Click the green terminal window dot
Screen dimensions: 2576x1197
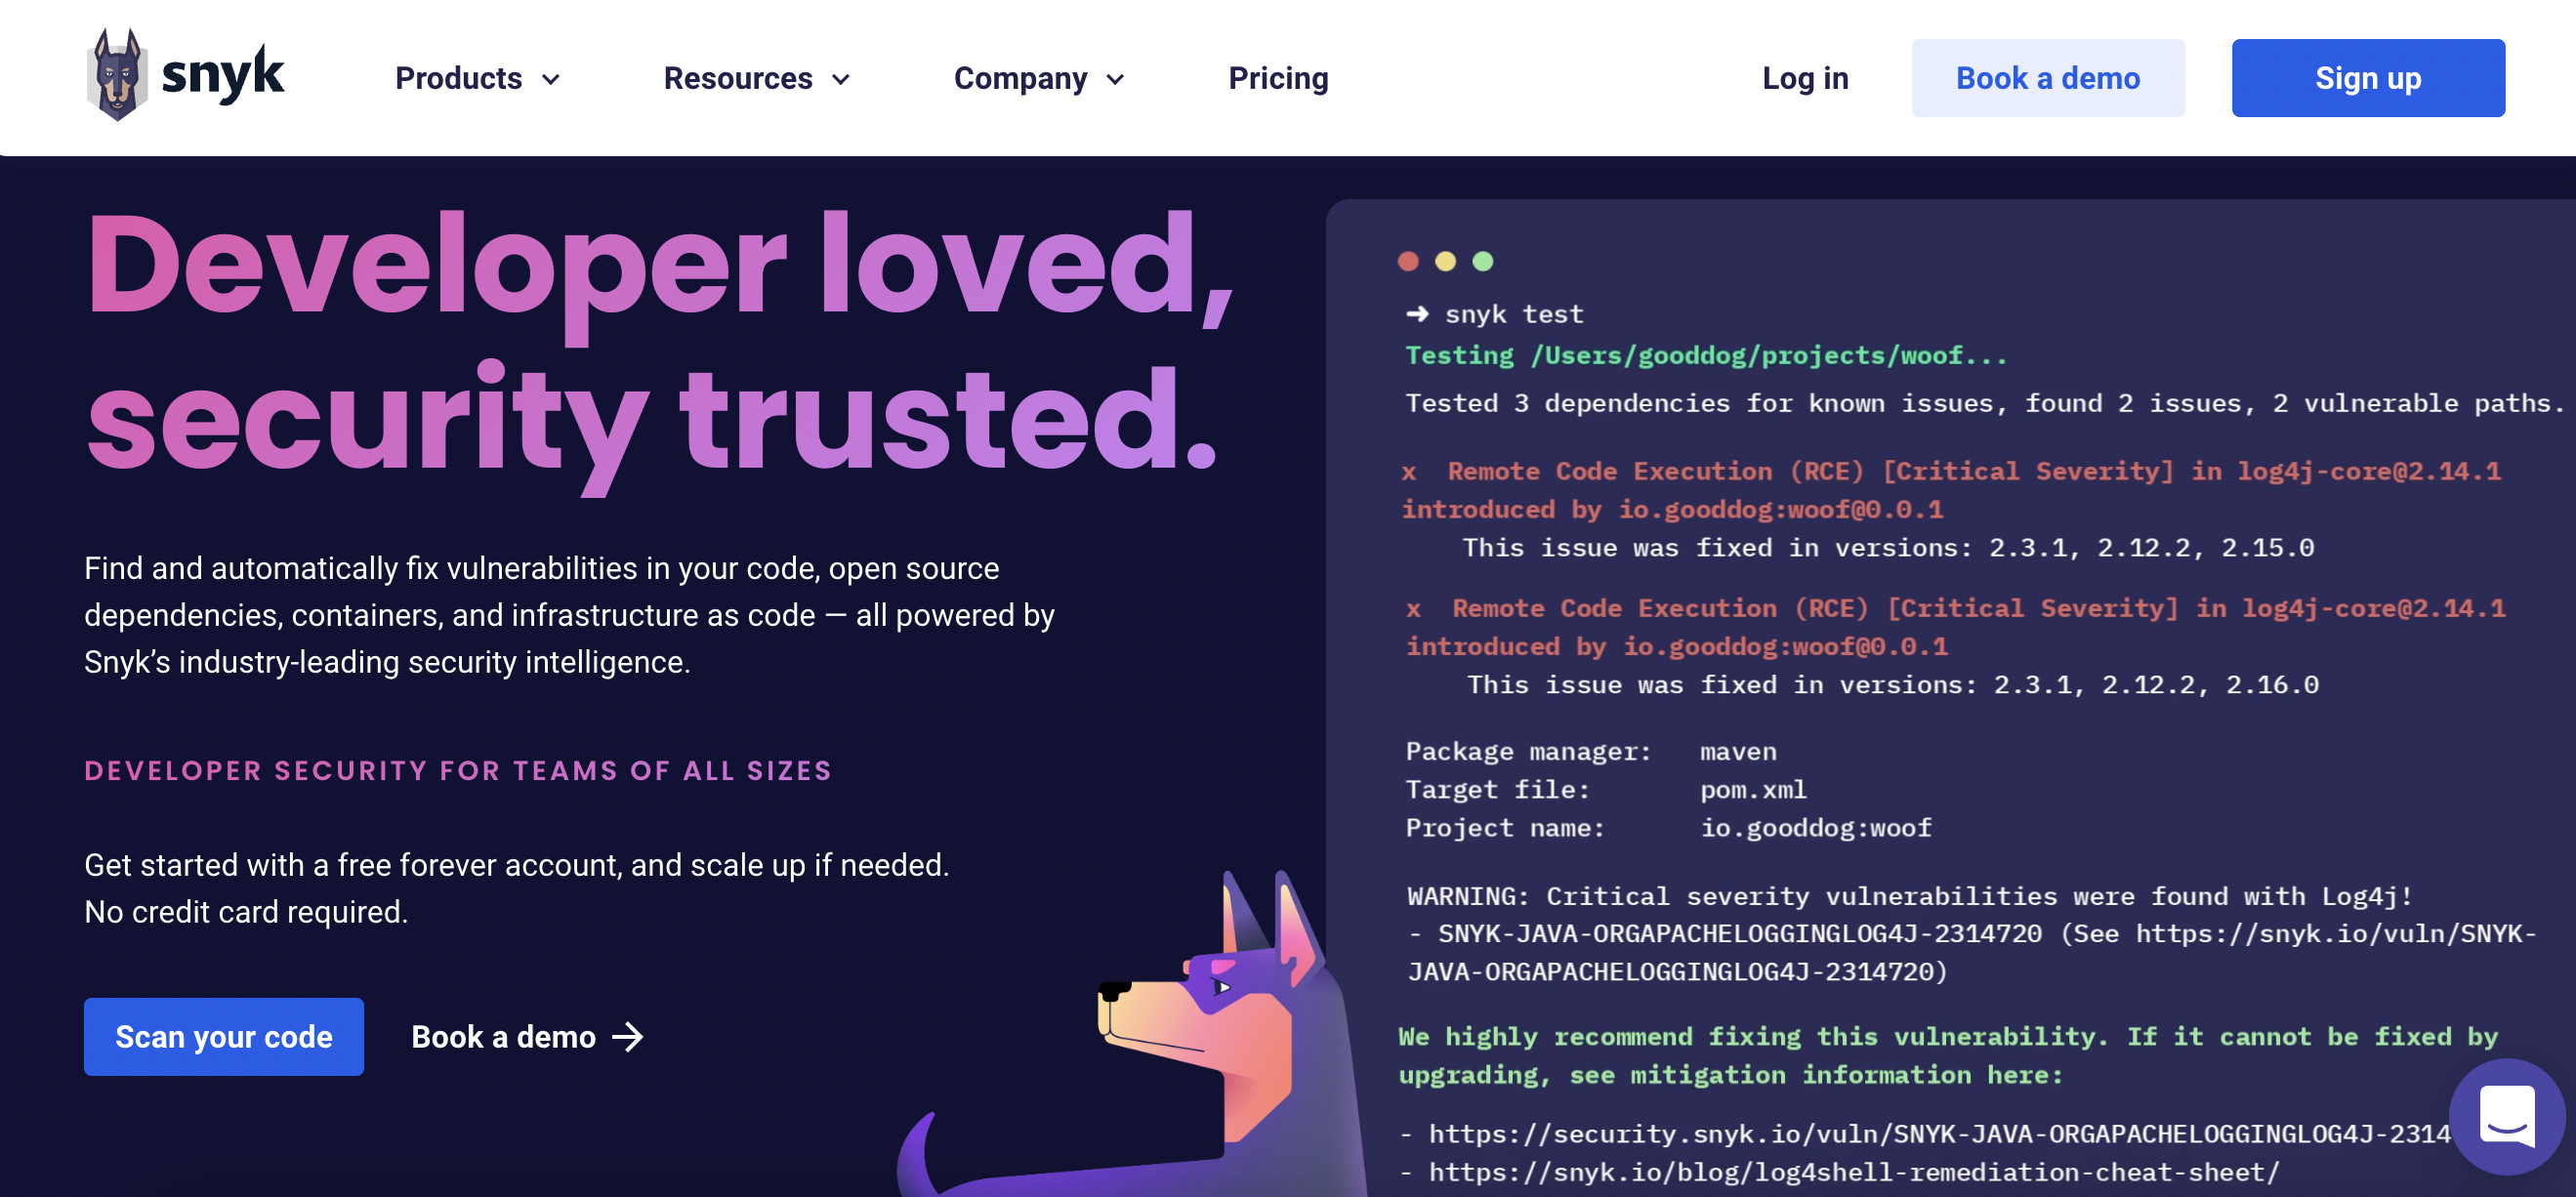click(1483, 261)
